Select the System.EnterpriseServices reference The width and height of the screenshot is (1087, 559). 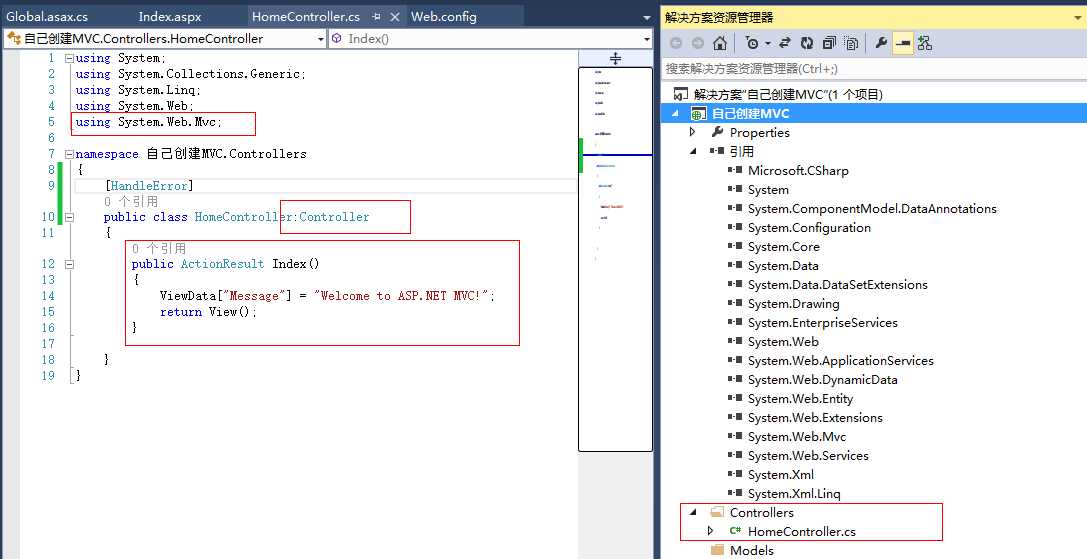pyautogui.click(x=822, y=322)
